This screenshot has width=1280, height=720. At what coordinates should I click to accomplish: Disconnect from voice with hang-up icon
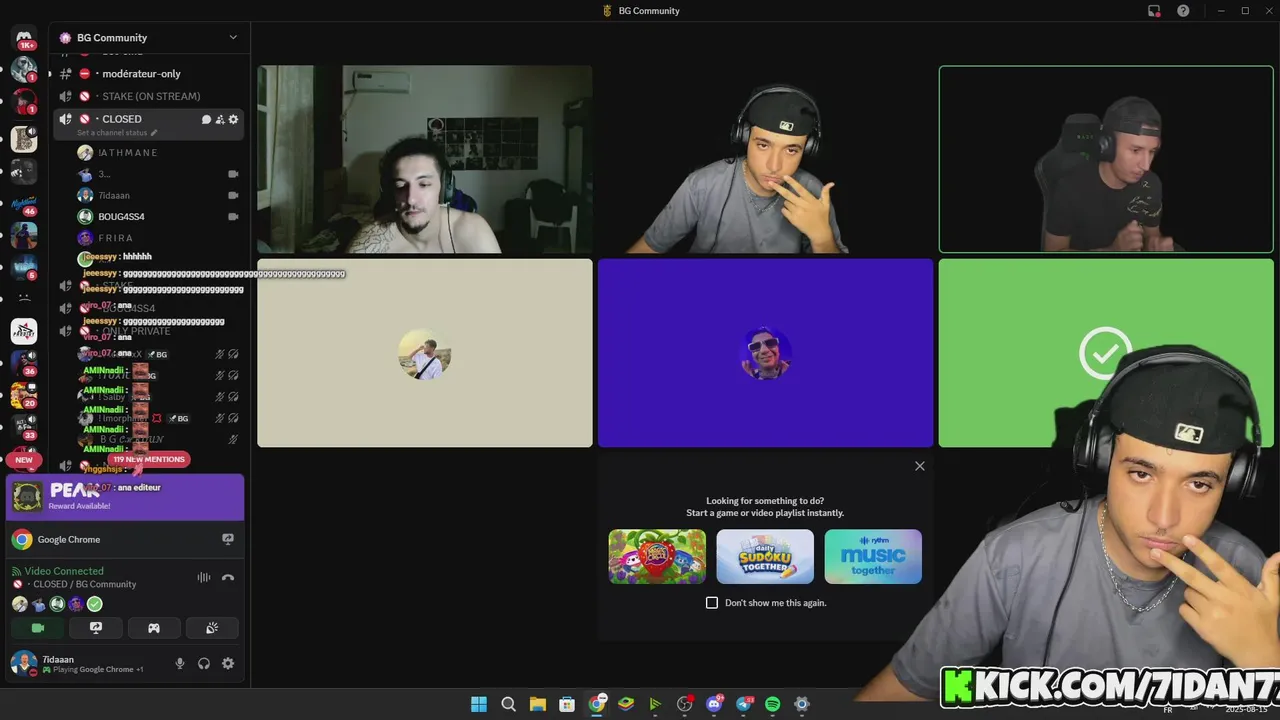pos(228,577)
